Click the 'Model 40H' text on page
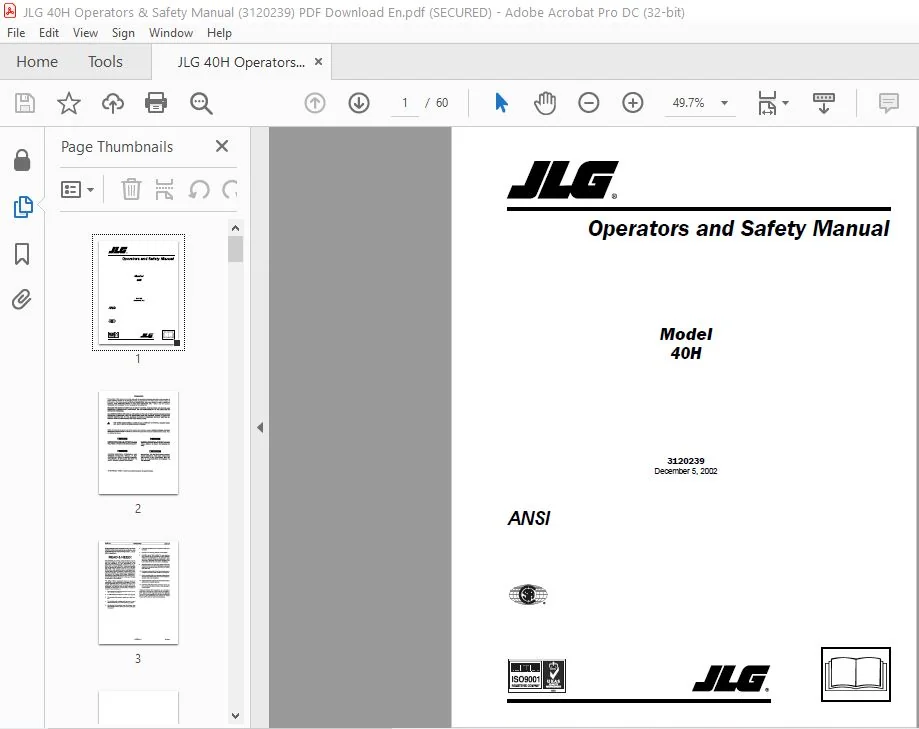This screenshot has height=729, width=919. [686, 343]
